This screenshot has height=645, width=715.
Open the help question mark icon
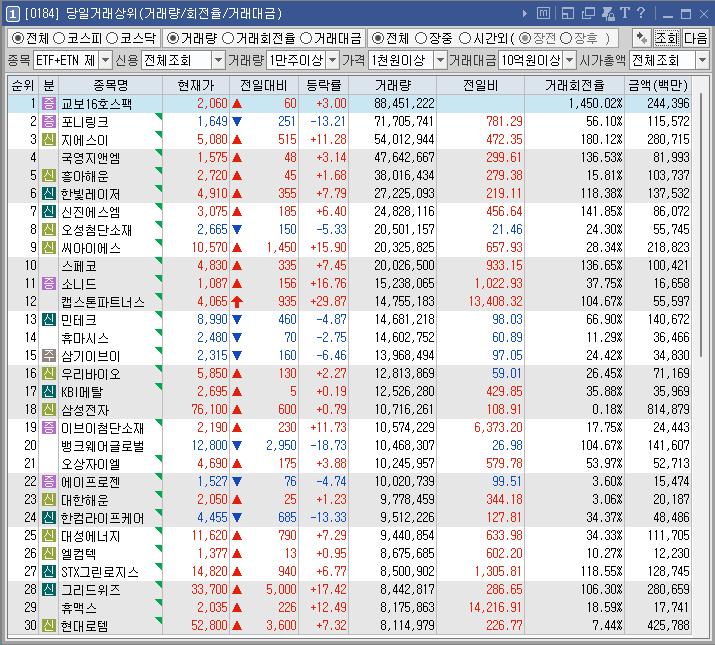coord(641,13)
